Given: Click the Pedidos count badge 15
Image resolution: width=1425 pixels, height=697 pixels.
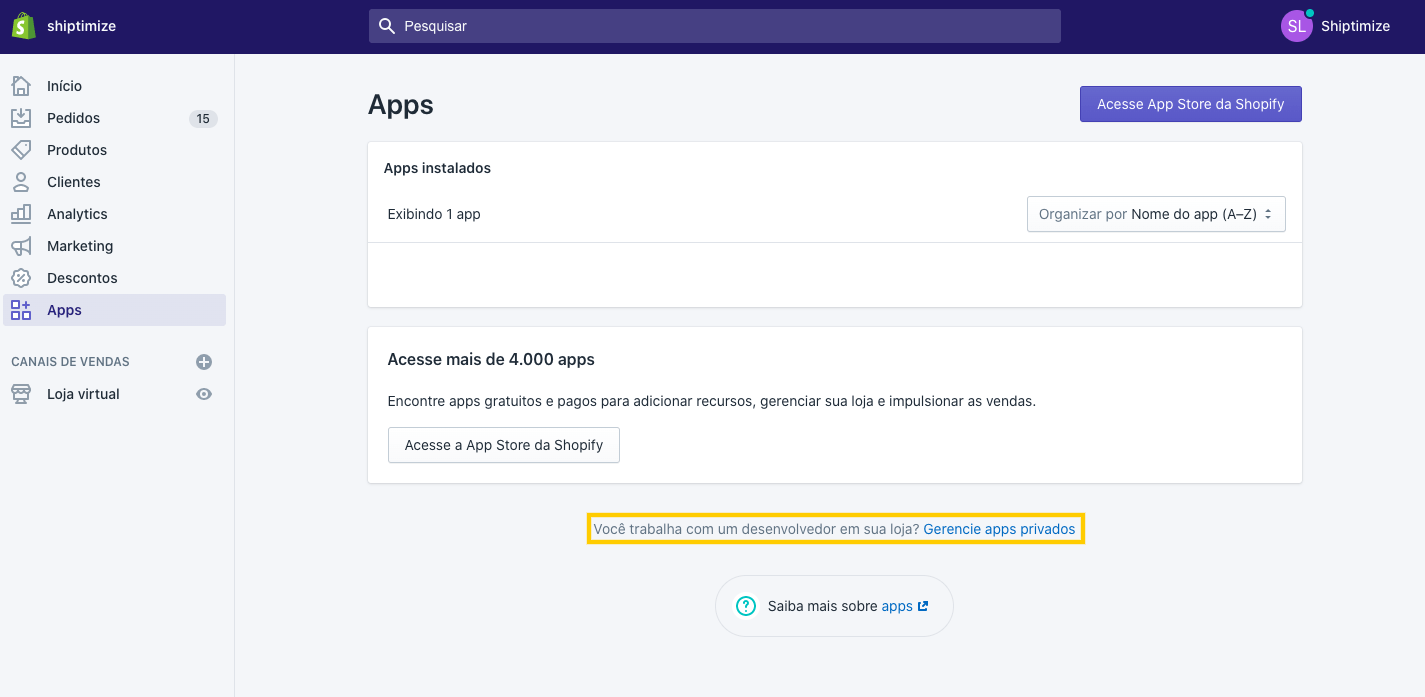Looking at the screenshot, I should (x=203, y=118).
